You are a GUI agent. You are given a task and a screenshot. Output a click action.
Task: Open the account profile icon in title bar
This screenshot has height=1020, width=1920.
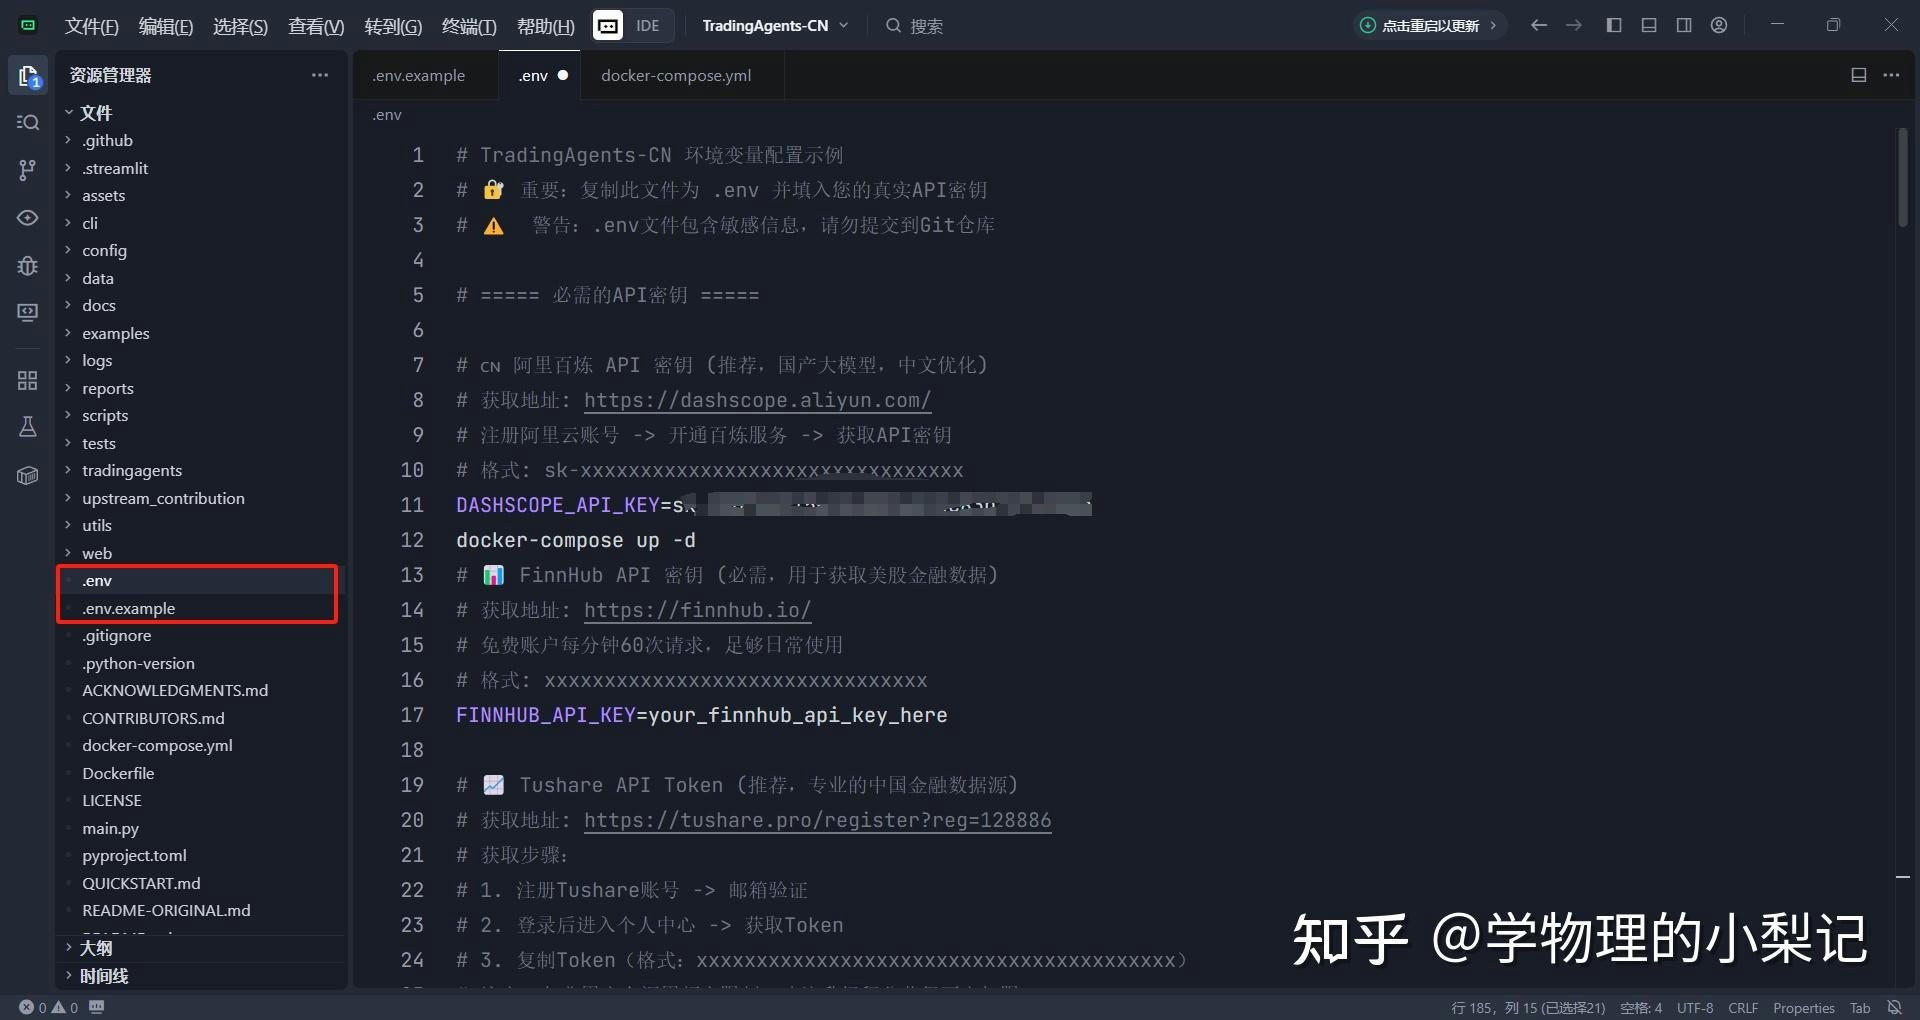pyautogui.click(x=1719, y=26)
